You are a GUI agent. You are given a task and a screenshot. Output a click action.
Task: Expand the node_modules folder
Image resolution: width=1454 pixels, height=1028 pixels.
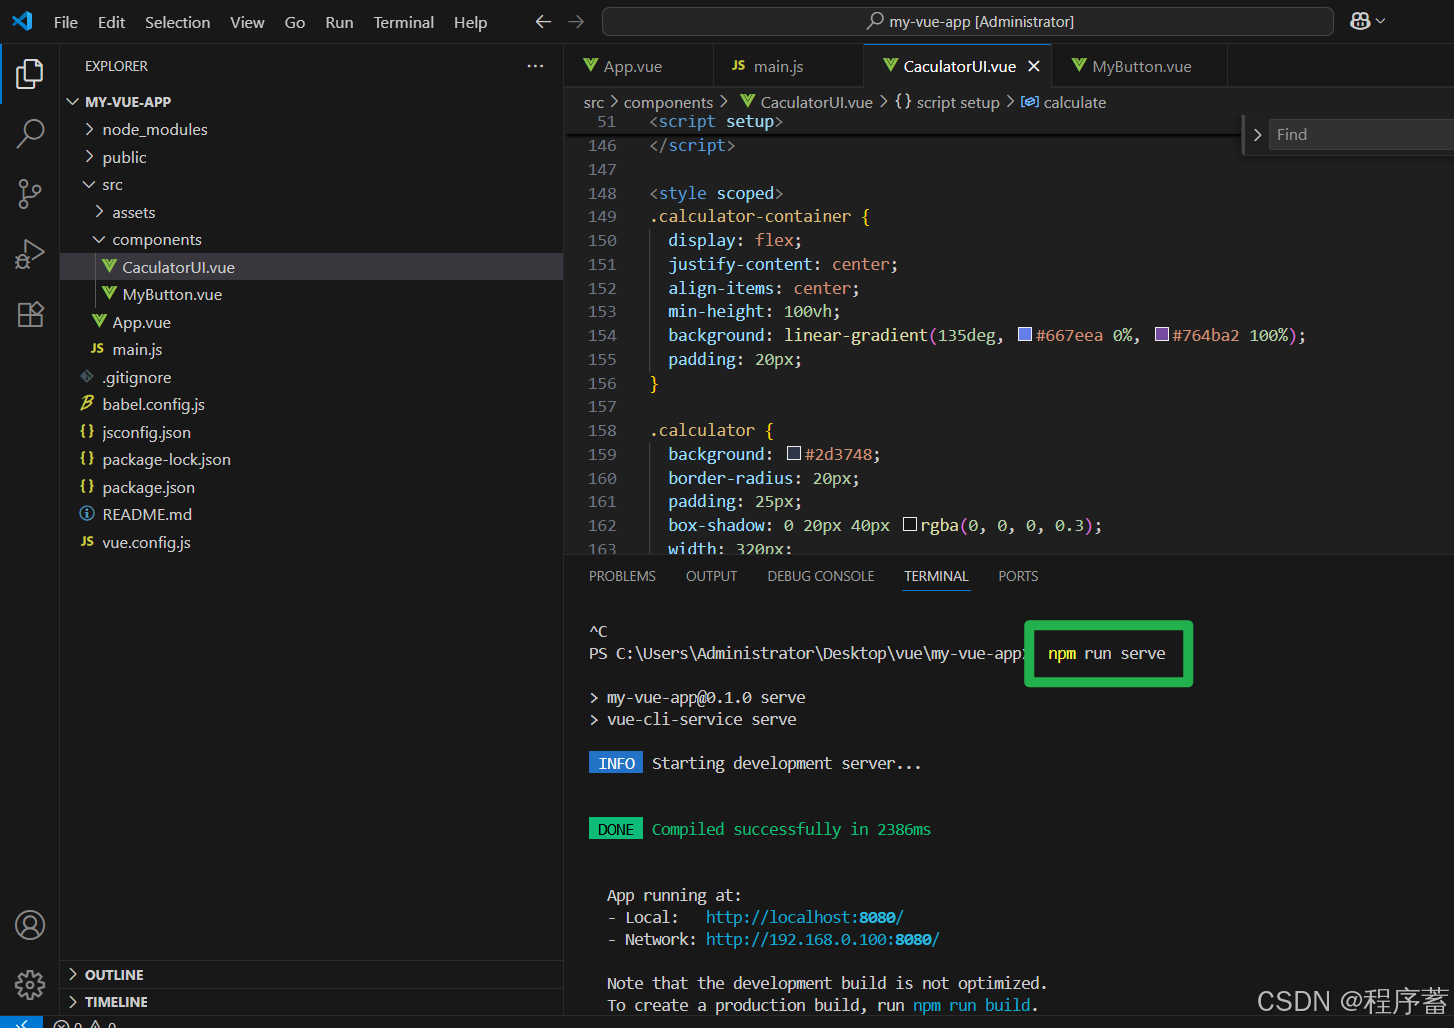311,129
